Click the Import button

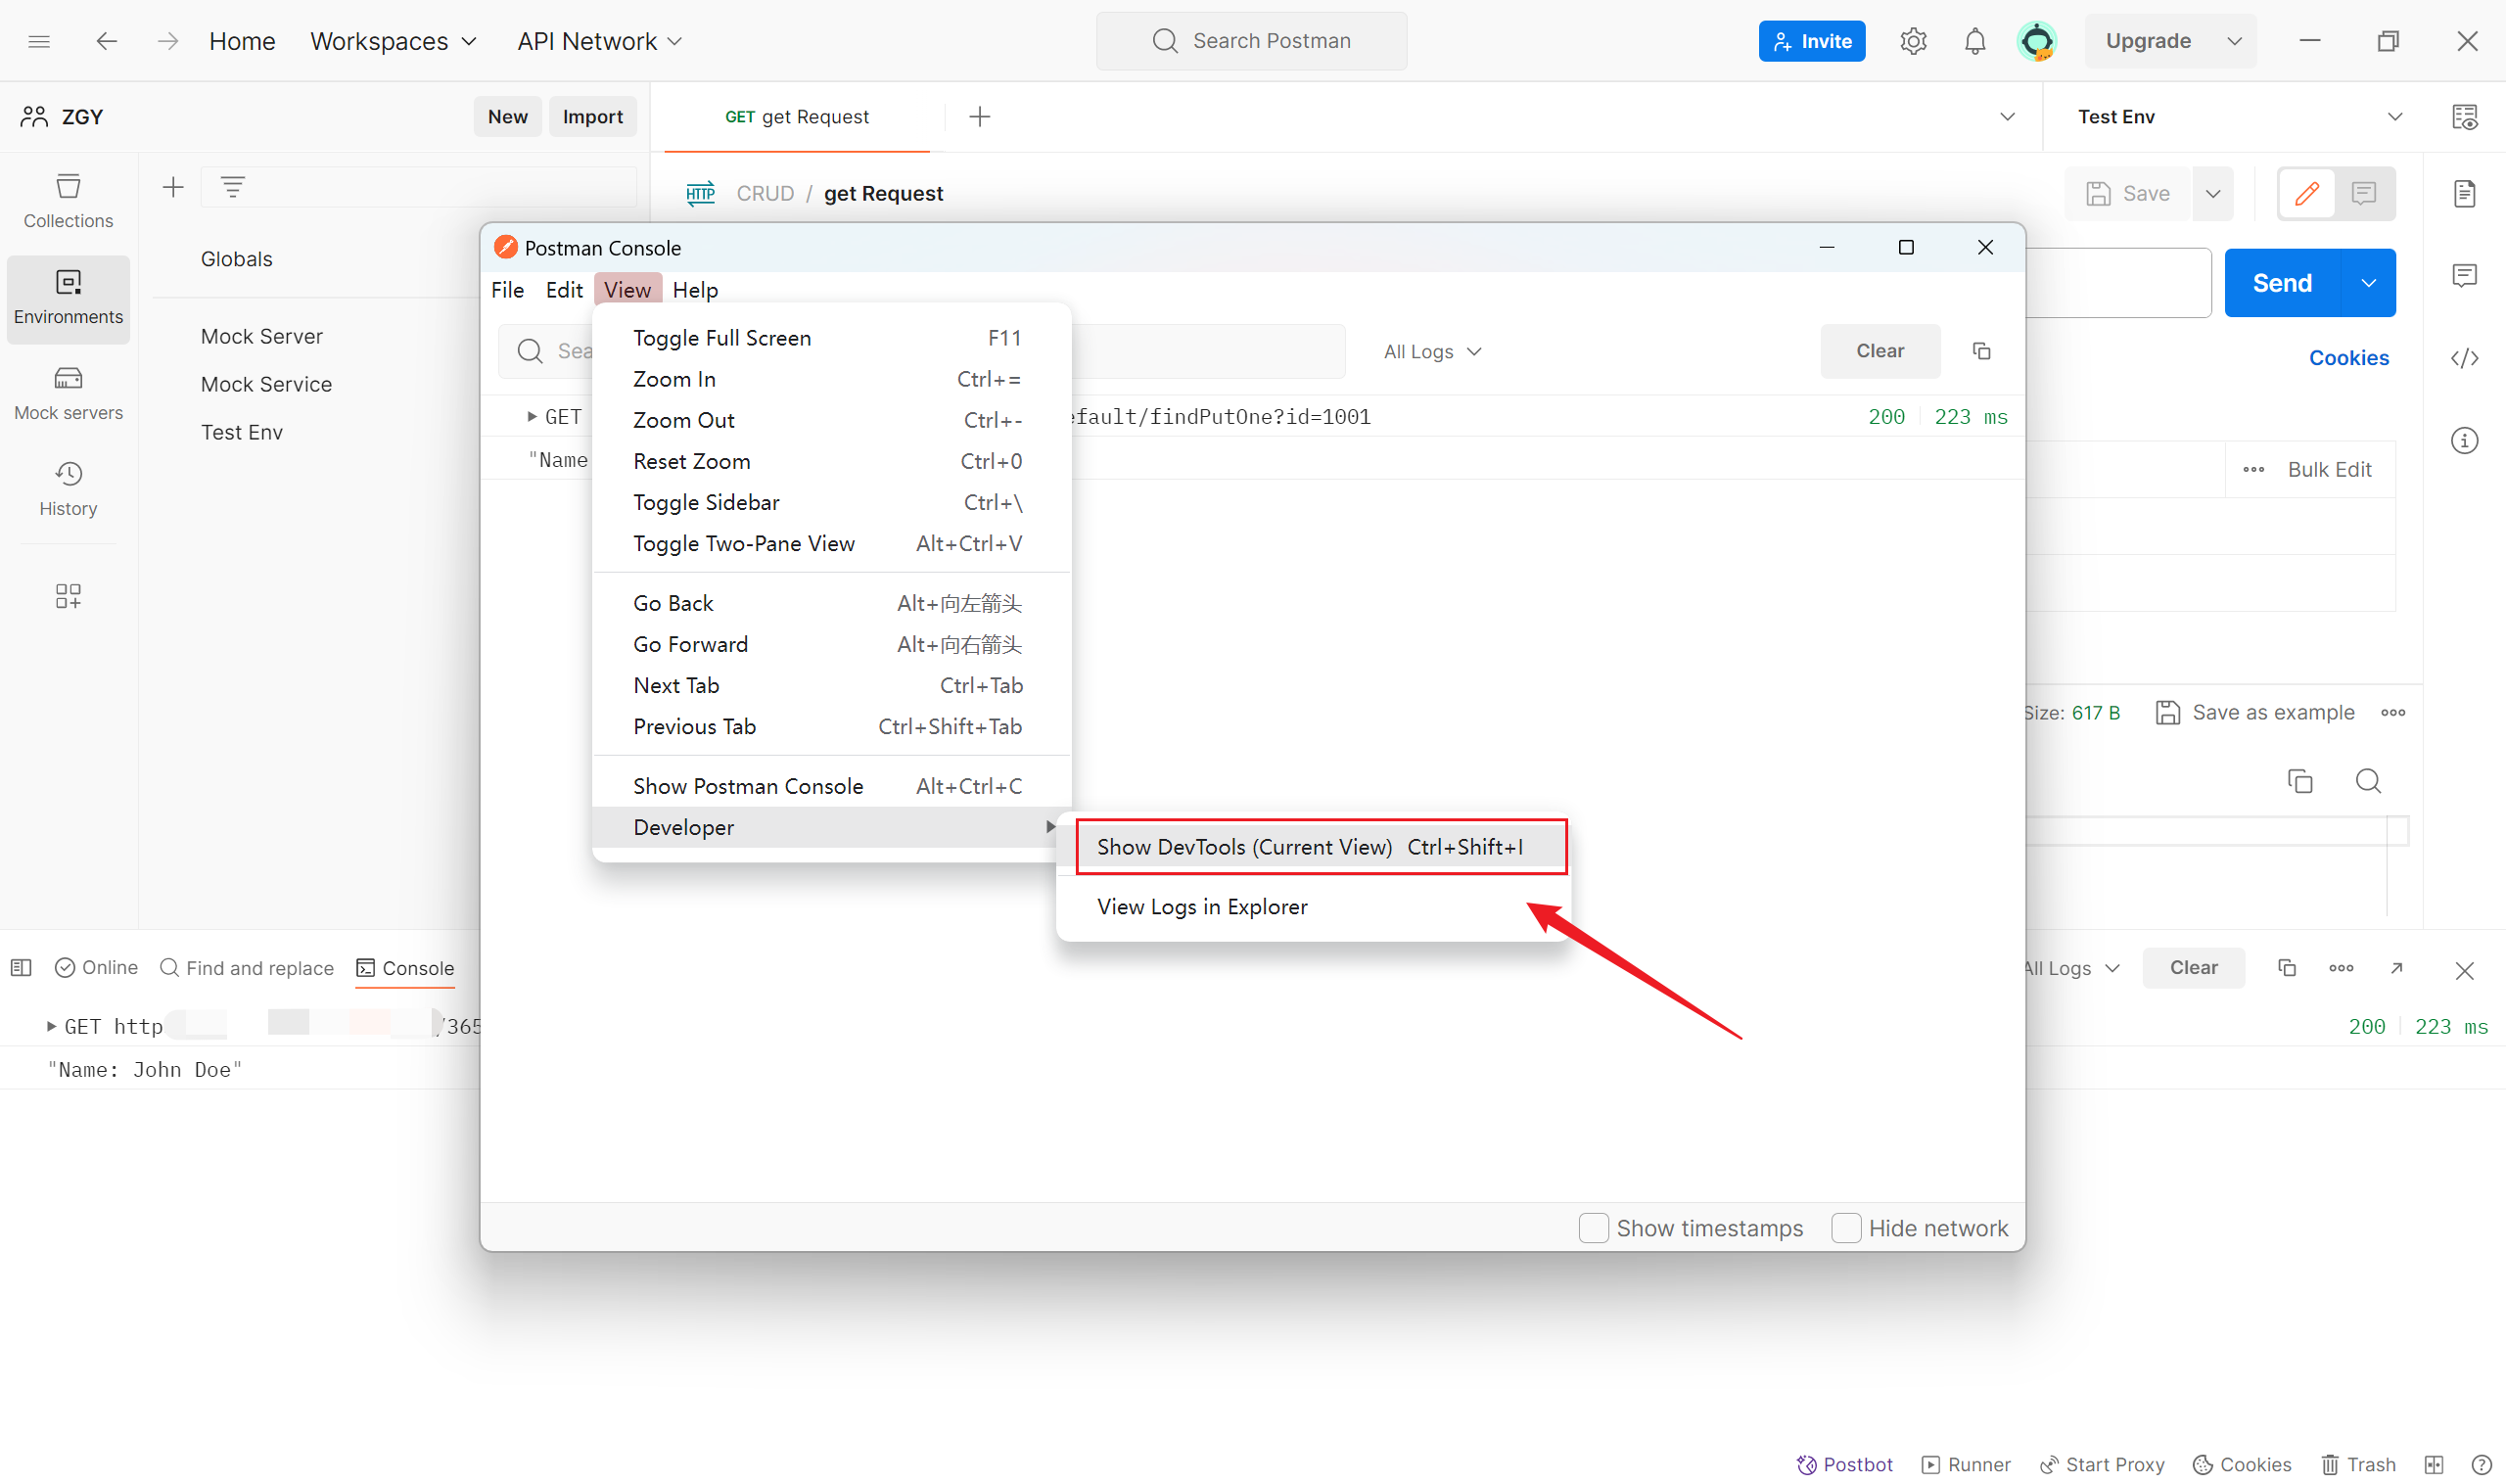(593, 117)
